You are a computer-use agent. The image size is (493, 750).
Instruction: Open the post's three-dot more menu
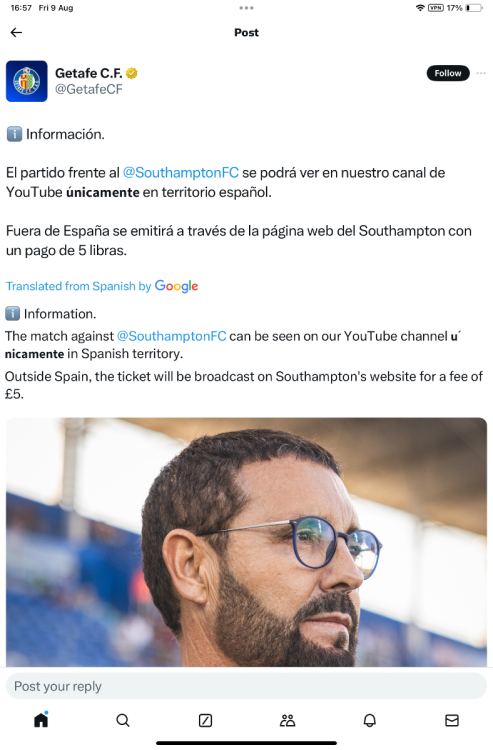click(481, 73)
